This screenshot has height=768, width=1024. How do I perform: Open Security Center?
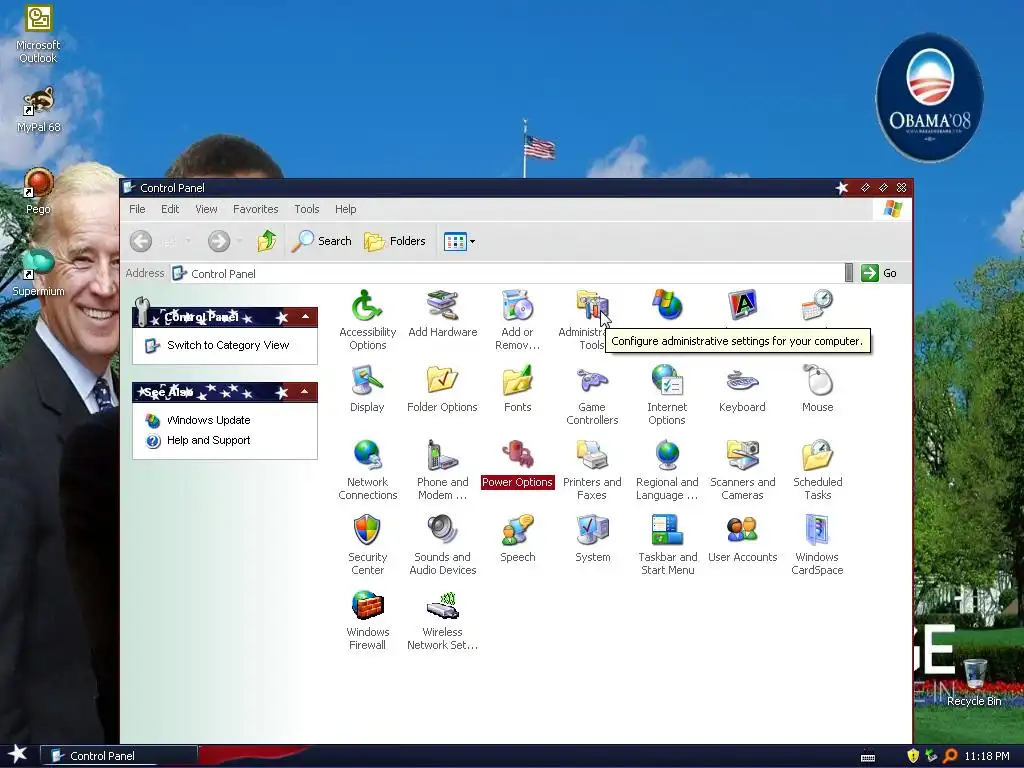pyautogui.click(x=367, y=545)
